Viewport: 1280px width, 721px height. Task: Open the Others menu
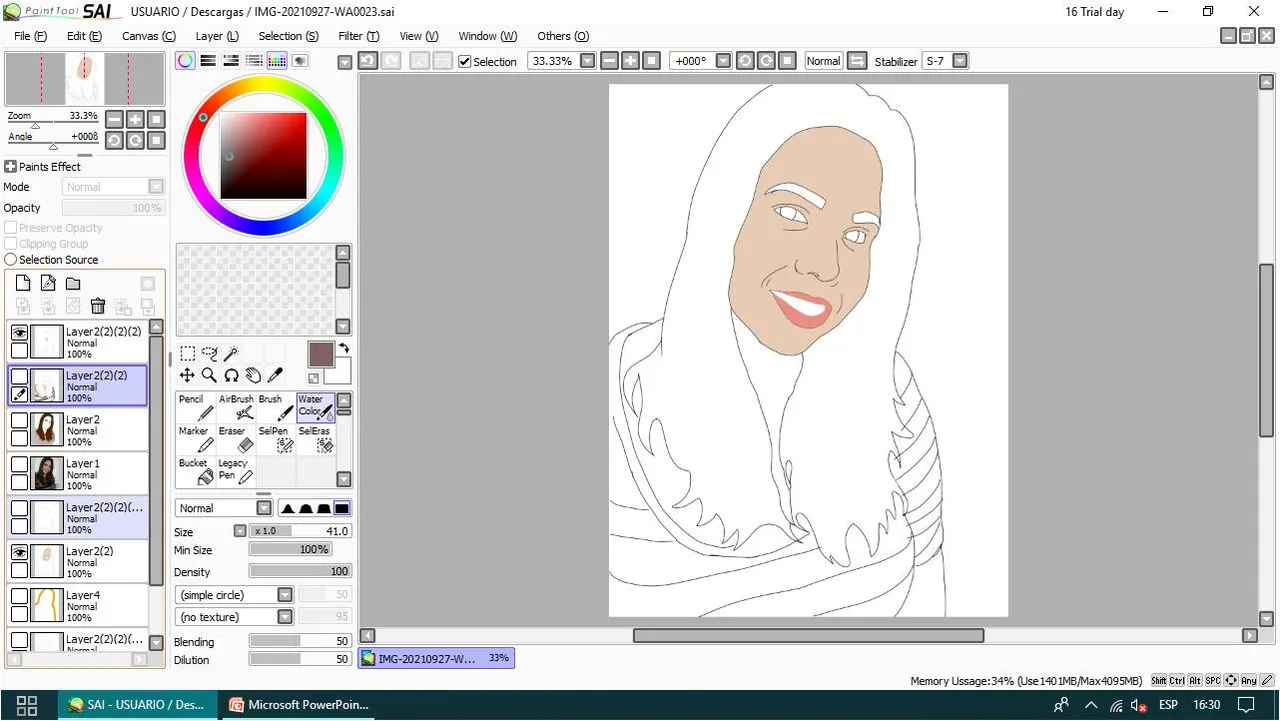[563, 36]
